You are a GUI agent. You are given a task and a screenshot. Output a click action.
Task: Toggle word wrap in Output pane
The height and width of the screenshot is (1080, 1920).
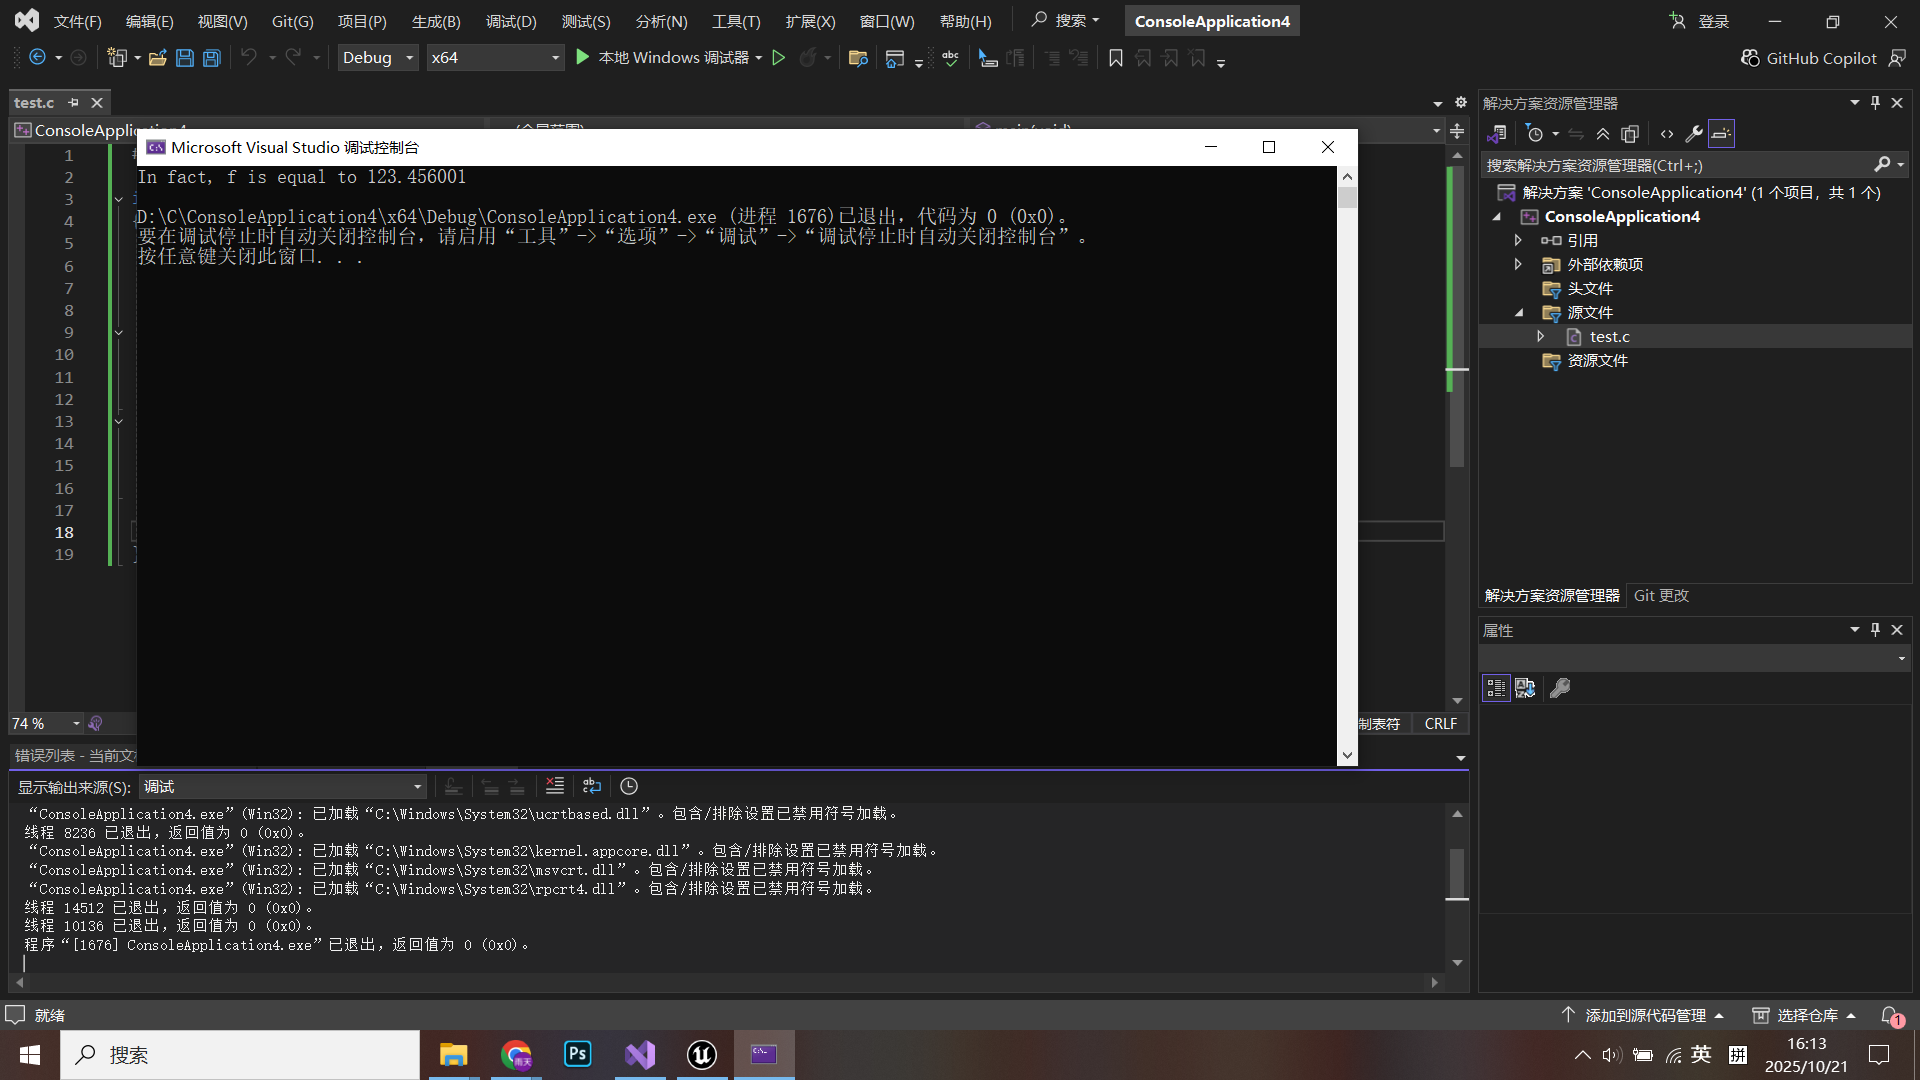[x=592, y=786]
